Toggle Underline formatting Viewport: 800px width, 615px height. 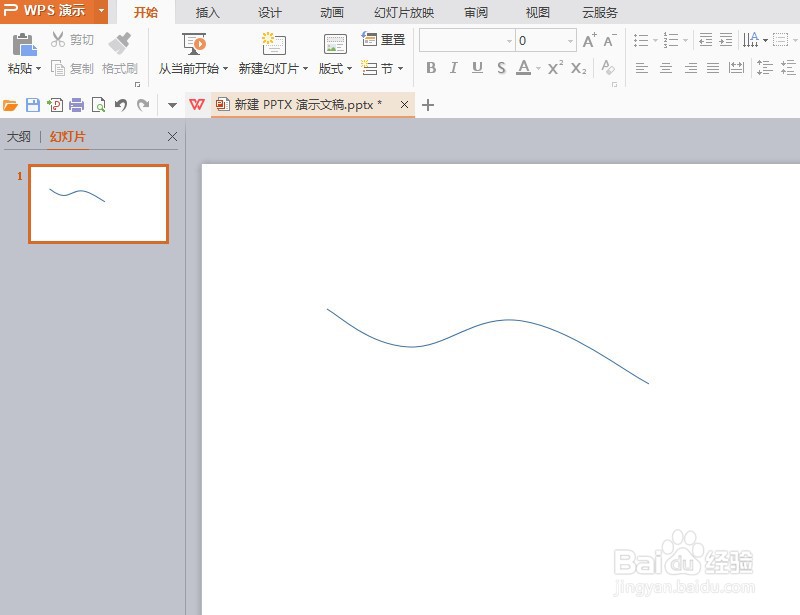pyautogui.click(x=477, y=67)
